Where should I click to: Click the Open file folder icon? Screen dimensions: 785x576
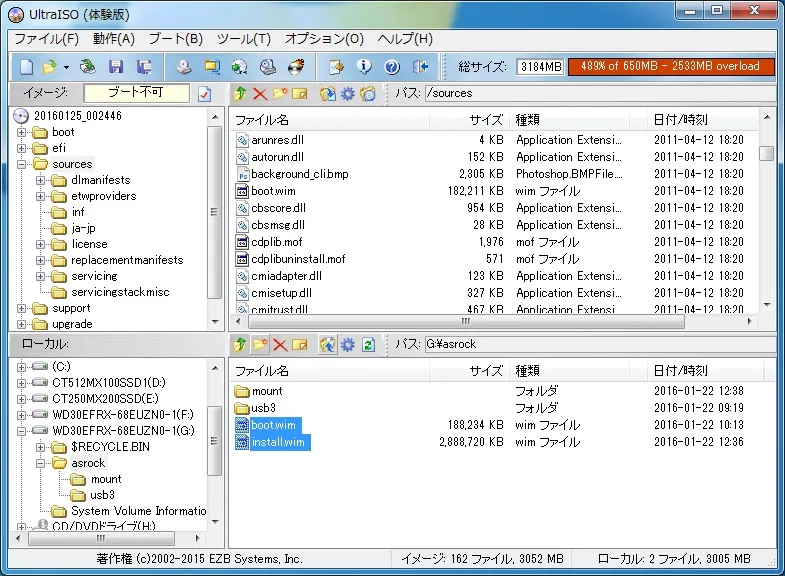tap(50, 67)
